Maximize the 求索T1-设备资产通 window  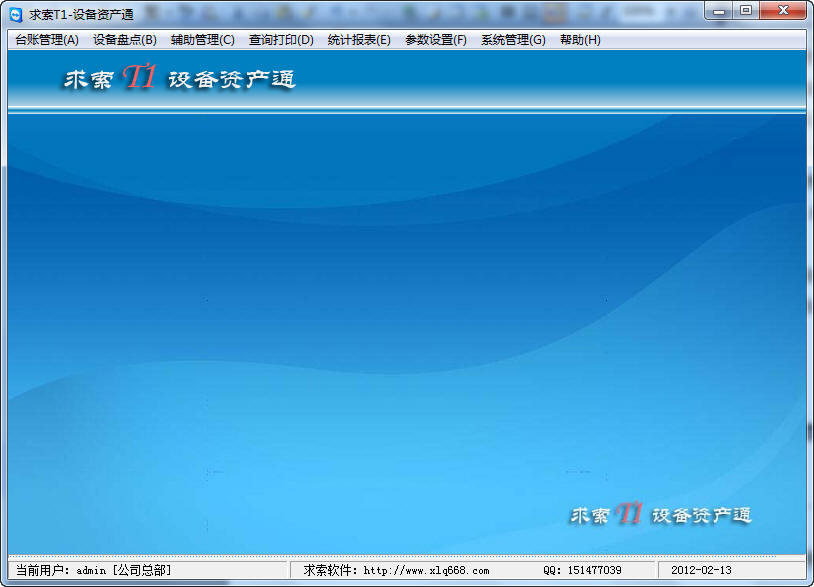point(745,11)
